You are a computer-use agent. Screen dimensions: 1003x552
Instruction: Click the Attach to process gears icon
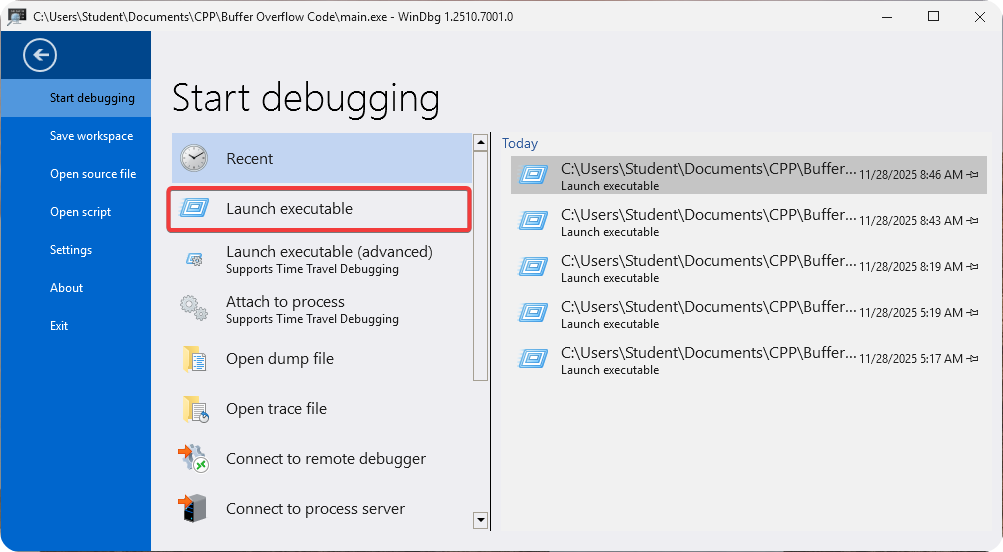point(194,309)
